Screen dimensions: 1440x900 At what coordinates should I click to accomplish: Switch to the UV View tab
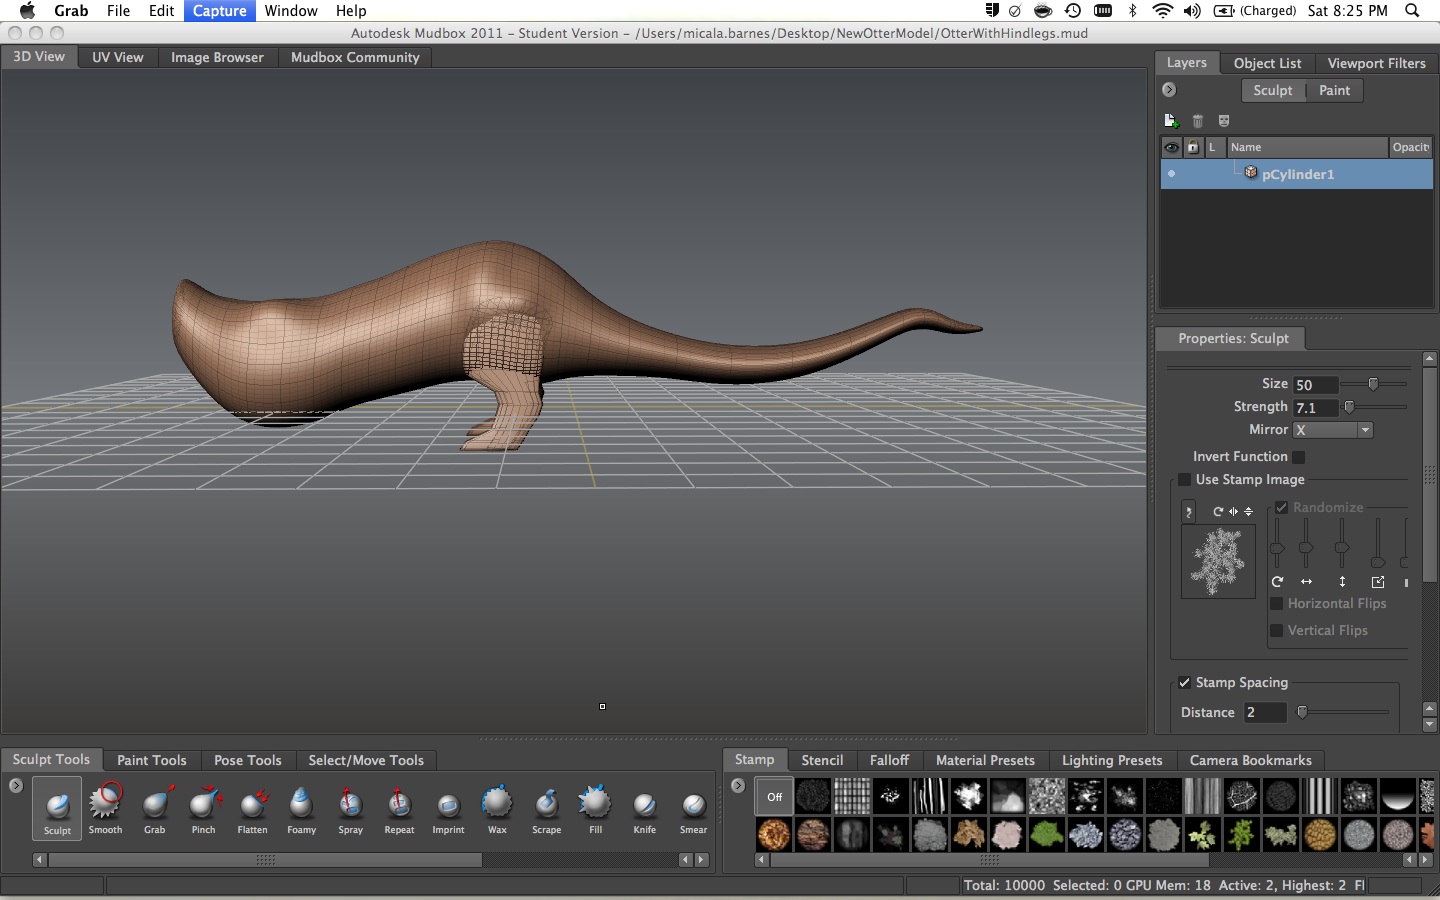(117, 57)
